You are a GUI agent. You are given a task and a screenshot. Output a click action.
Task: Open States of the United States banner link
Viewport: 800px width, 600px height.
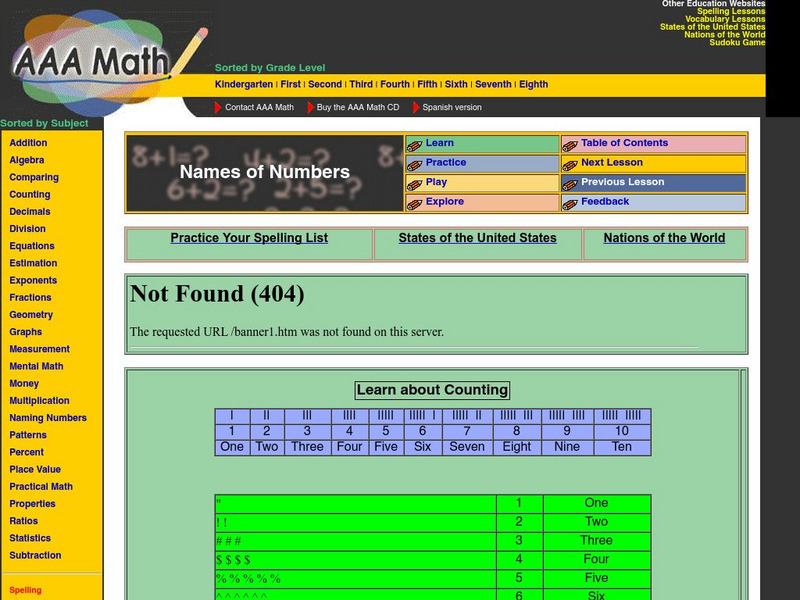477,238
